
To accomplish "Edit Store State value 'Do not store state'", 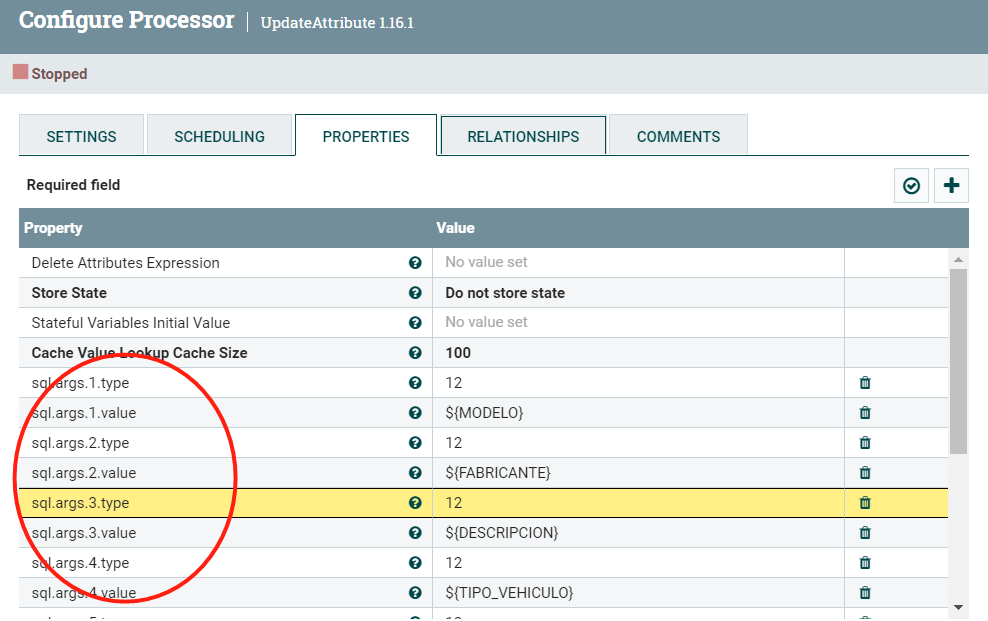I will [x=638, y=292].
